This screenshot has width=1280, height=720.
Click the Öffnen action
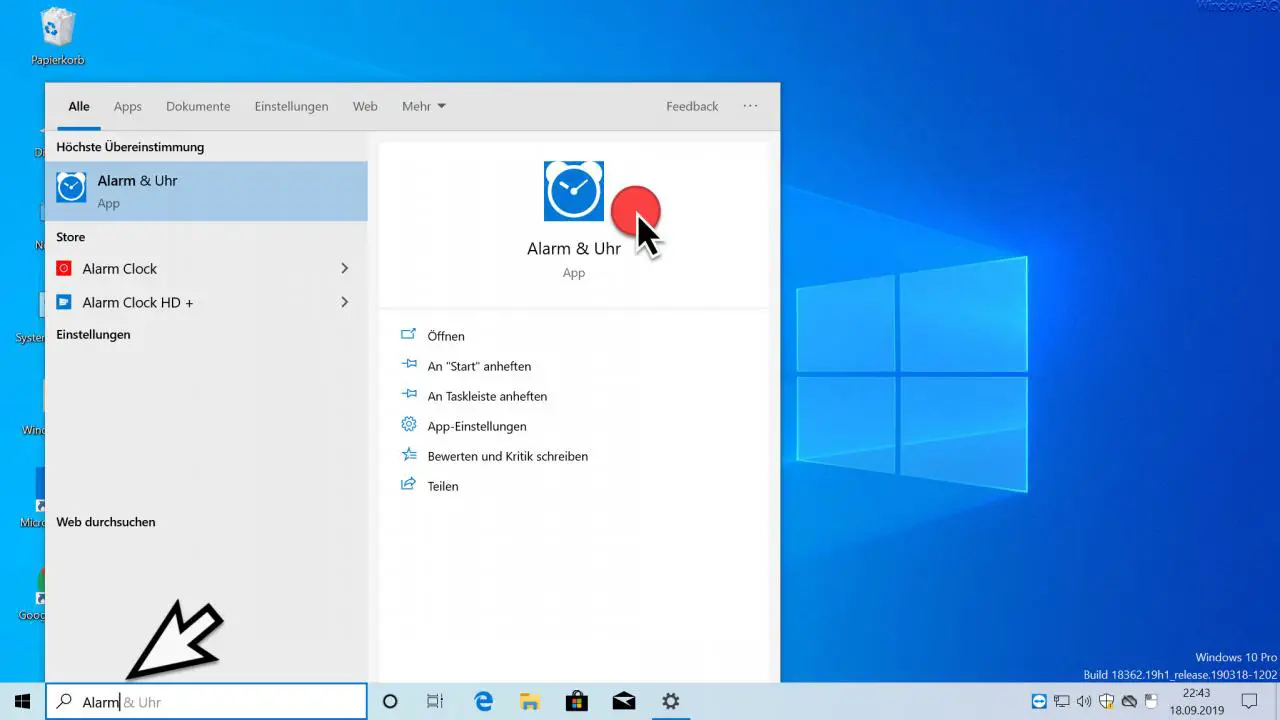446,336
